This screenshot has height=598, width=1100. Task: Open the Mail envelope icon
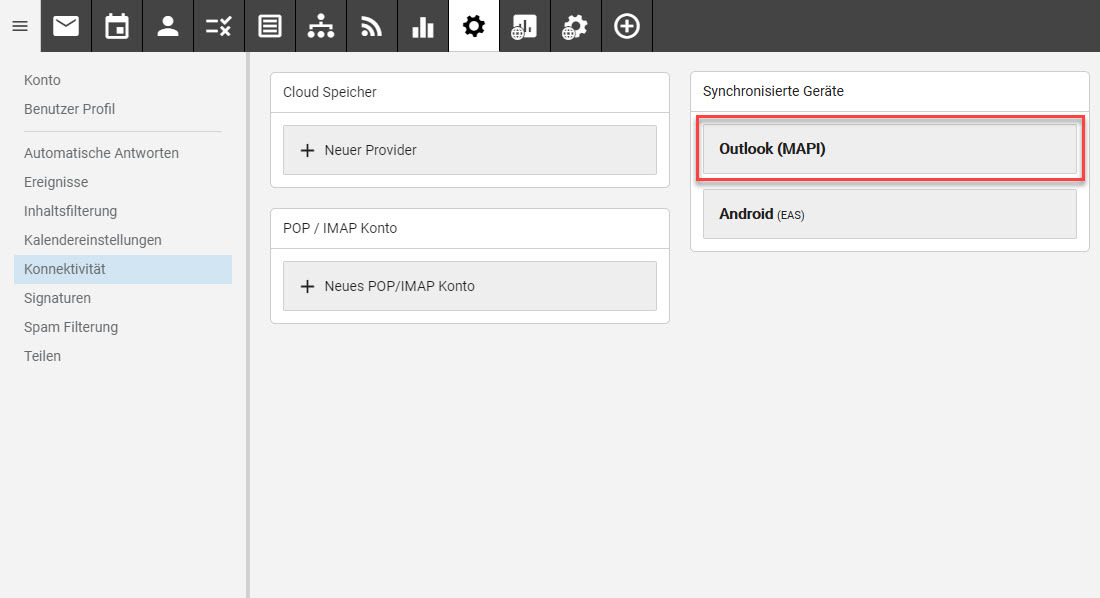[x=66, y=27]
